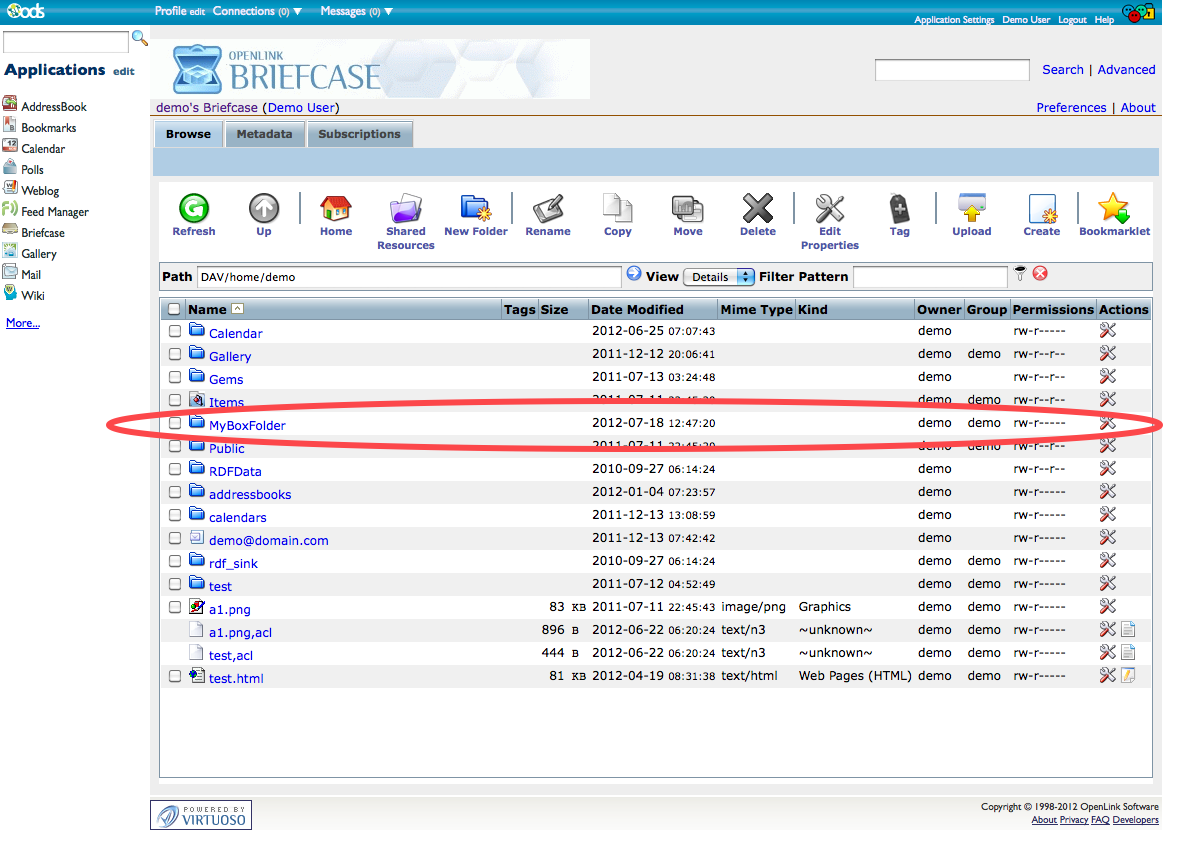Viewport: 1180px width, 850px height.
Task: Open Shared Resources from the toolbar
Action: tap(405, 209)
